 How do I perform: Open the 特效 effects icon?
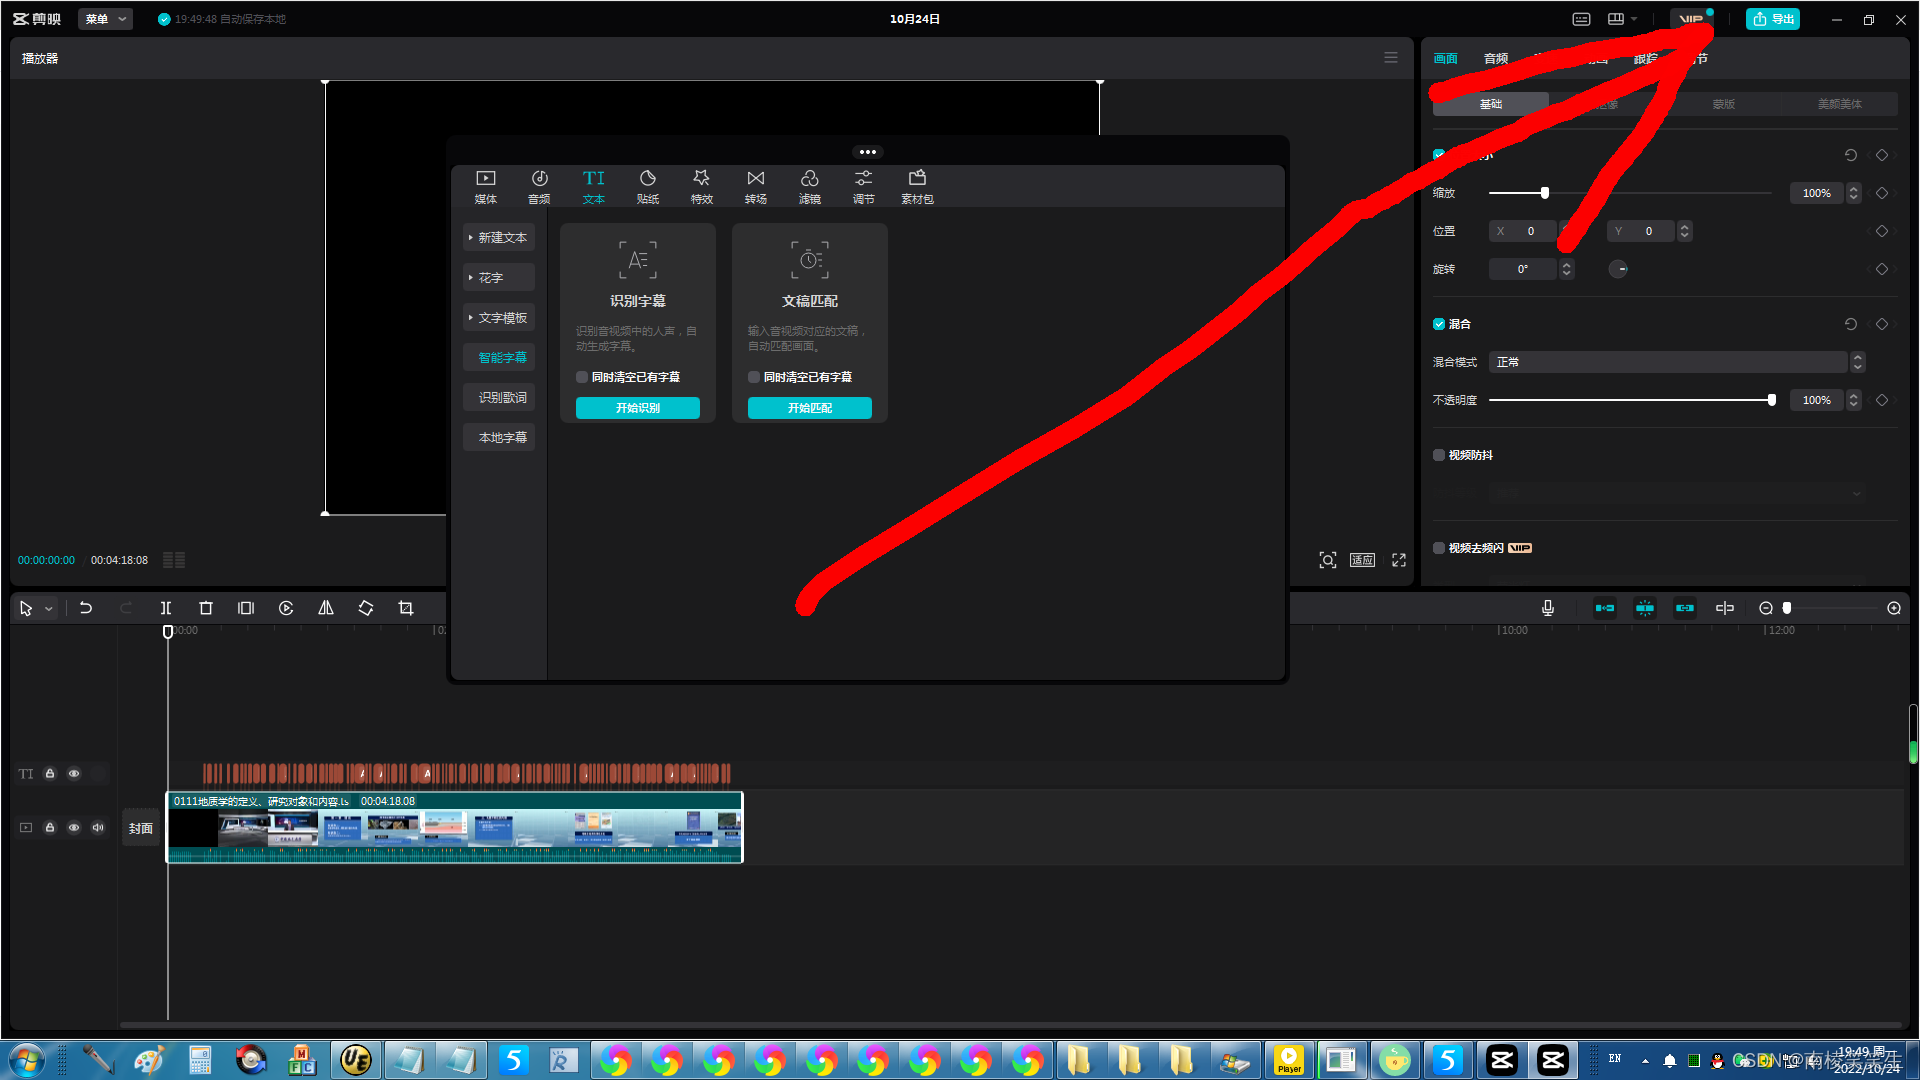click(701, 185)
